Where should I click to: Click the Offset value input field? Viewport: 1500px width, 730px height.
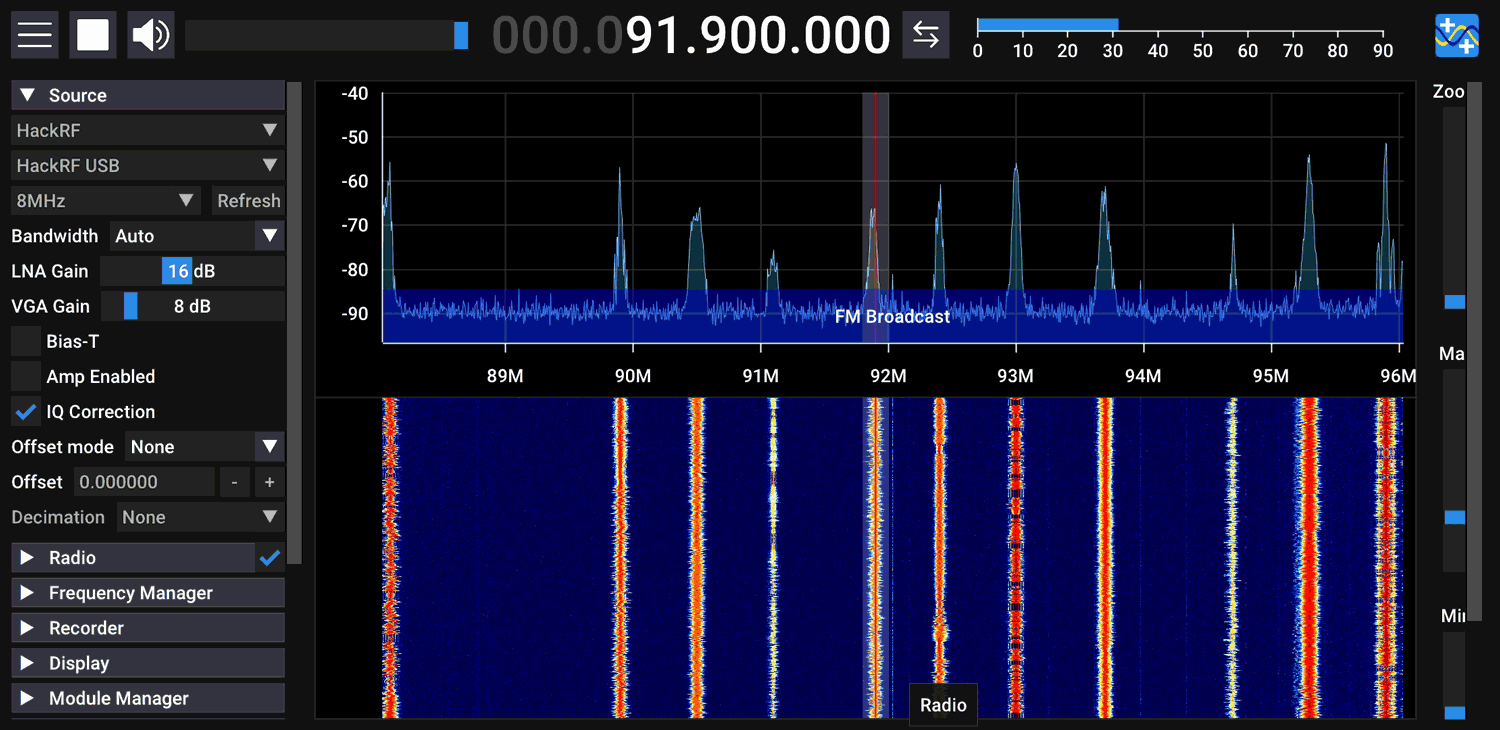(x=145, y=482)
